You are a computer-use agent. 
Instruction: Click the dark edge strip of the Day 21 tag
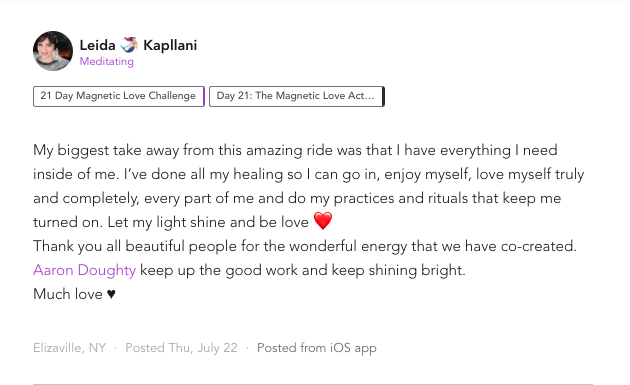tap(383, 96)
